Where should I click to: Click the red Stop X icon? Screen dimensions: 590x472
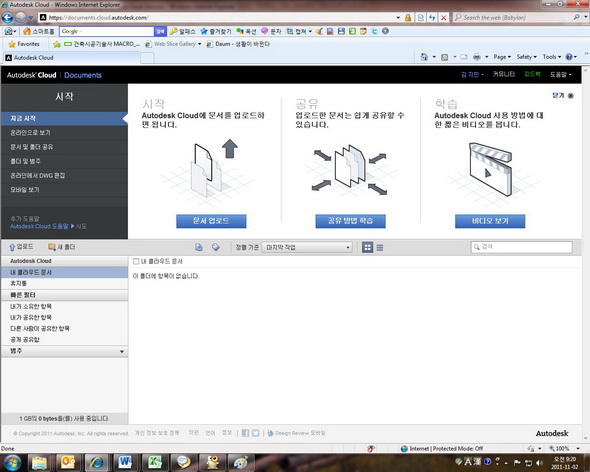click(x=444, y=17)
